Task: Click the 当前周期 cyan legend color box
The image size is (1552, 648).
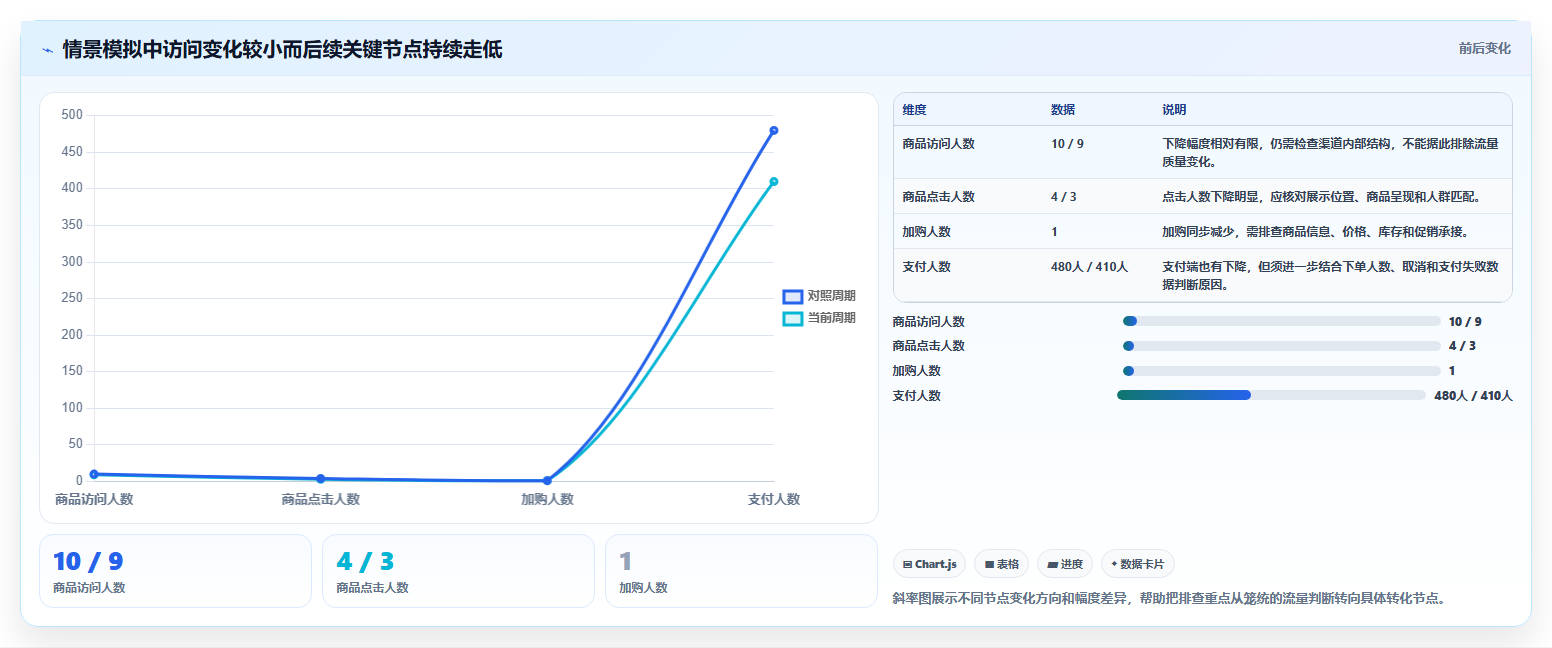Action: click(793, 318)
